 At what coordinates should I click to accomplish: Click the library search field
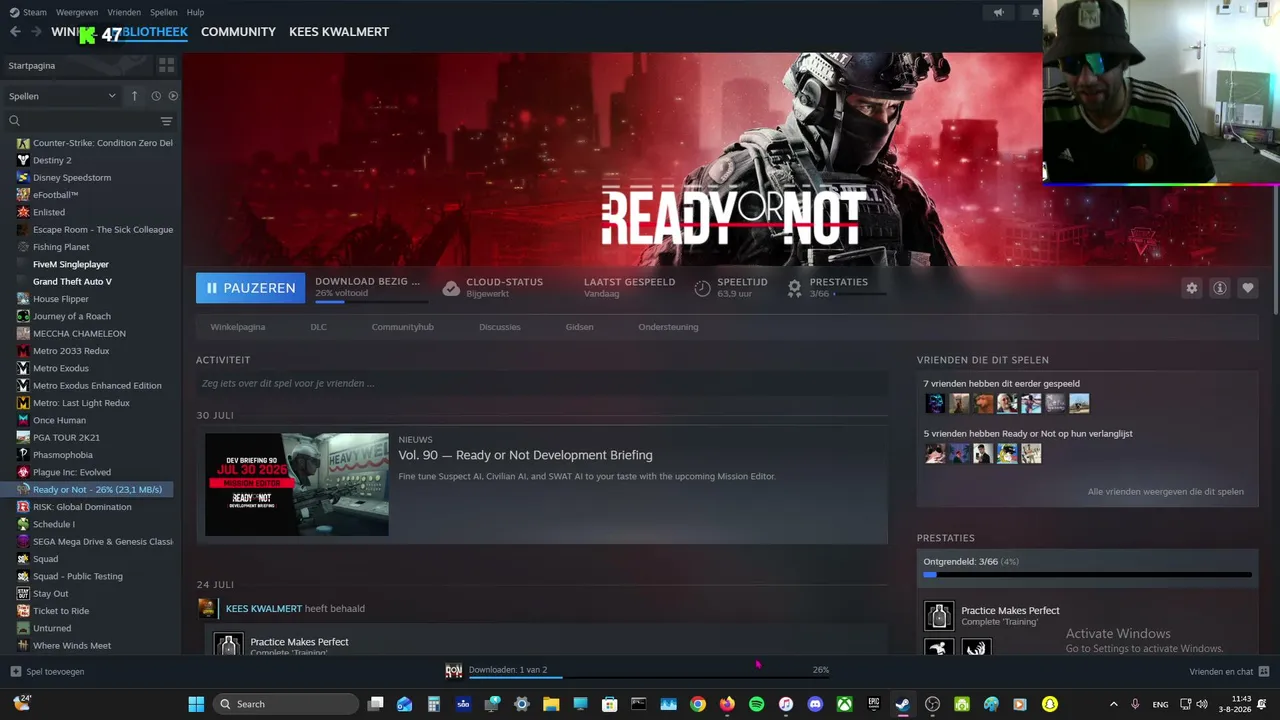pyautogui.click(x=80, y=121)
